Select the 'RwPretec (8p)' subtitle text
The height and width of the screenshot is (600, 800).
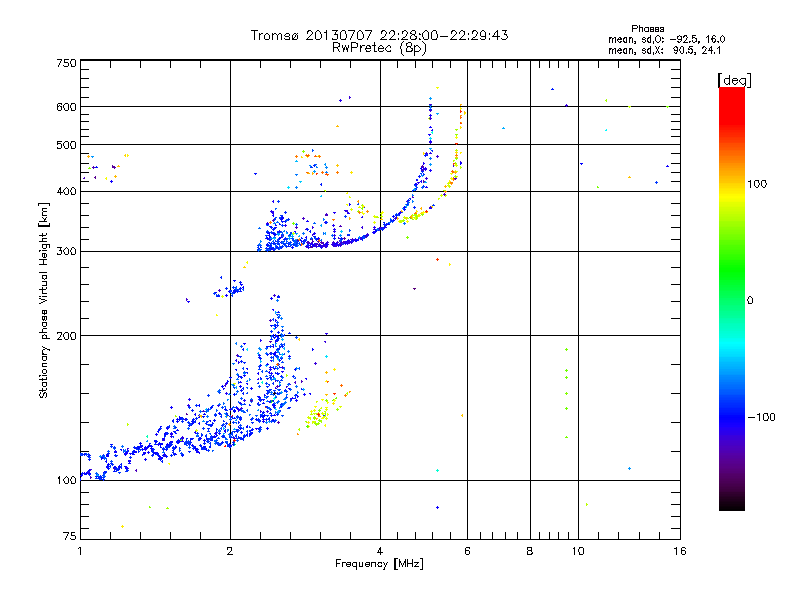point(379,48)
